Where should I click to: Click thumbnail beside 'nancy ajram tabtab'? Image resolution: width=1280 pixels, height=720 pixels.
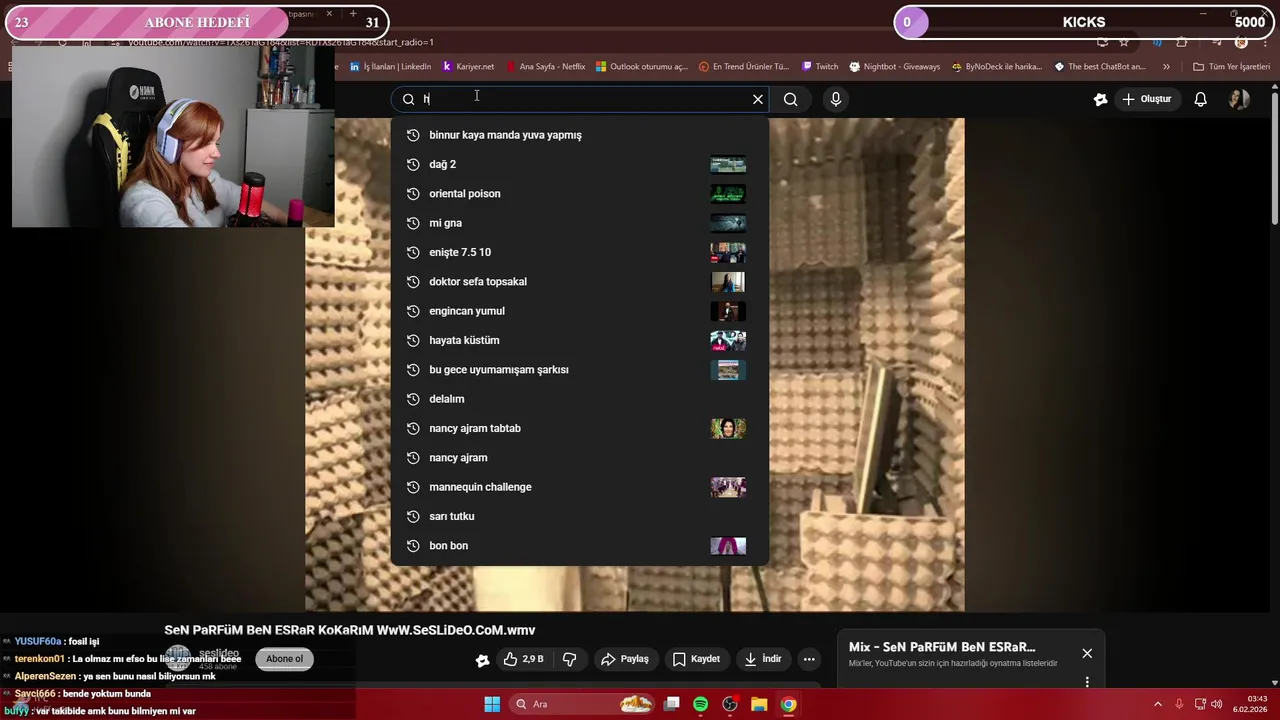coord(728,428)
